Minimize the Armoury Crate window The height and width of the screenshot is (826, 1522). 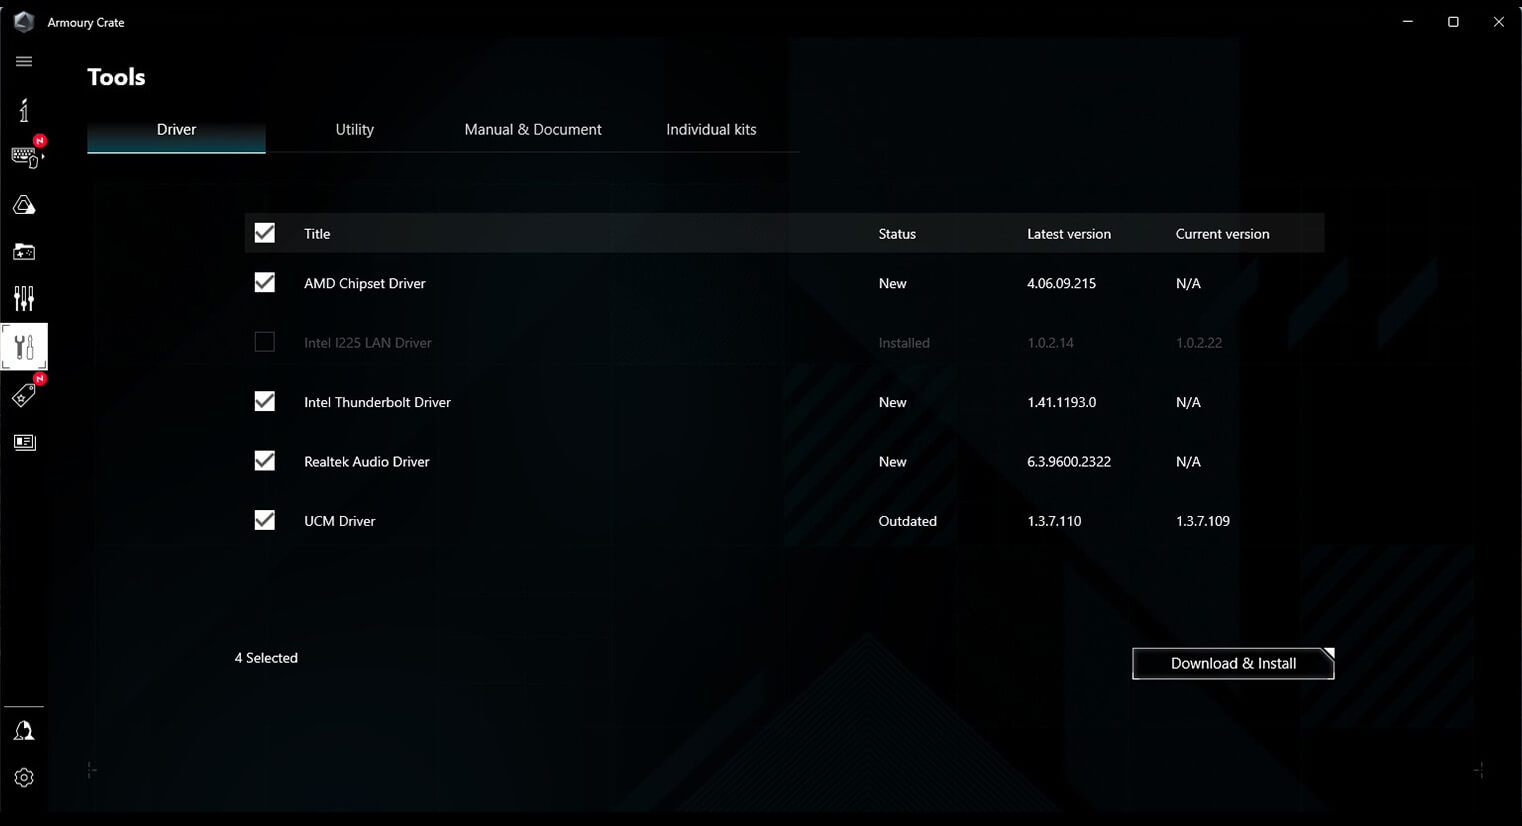tap(1408, 22)
